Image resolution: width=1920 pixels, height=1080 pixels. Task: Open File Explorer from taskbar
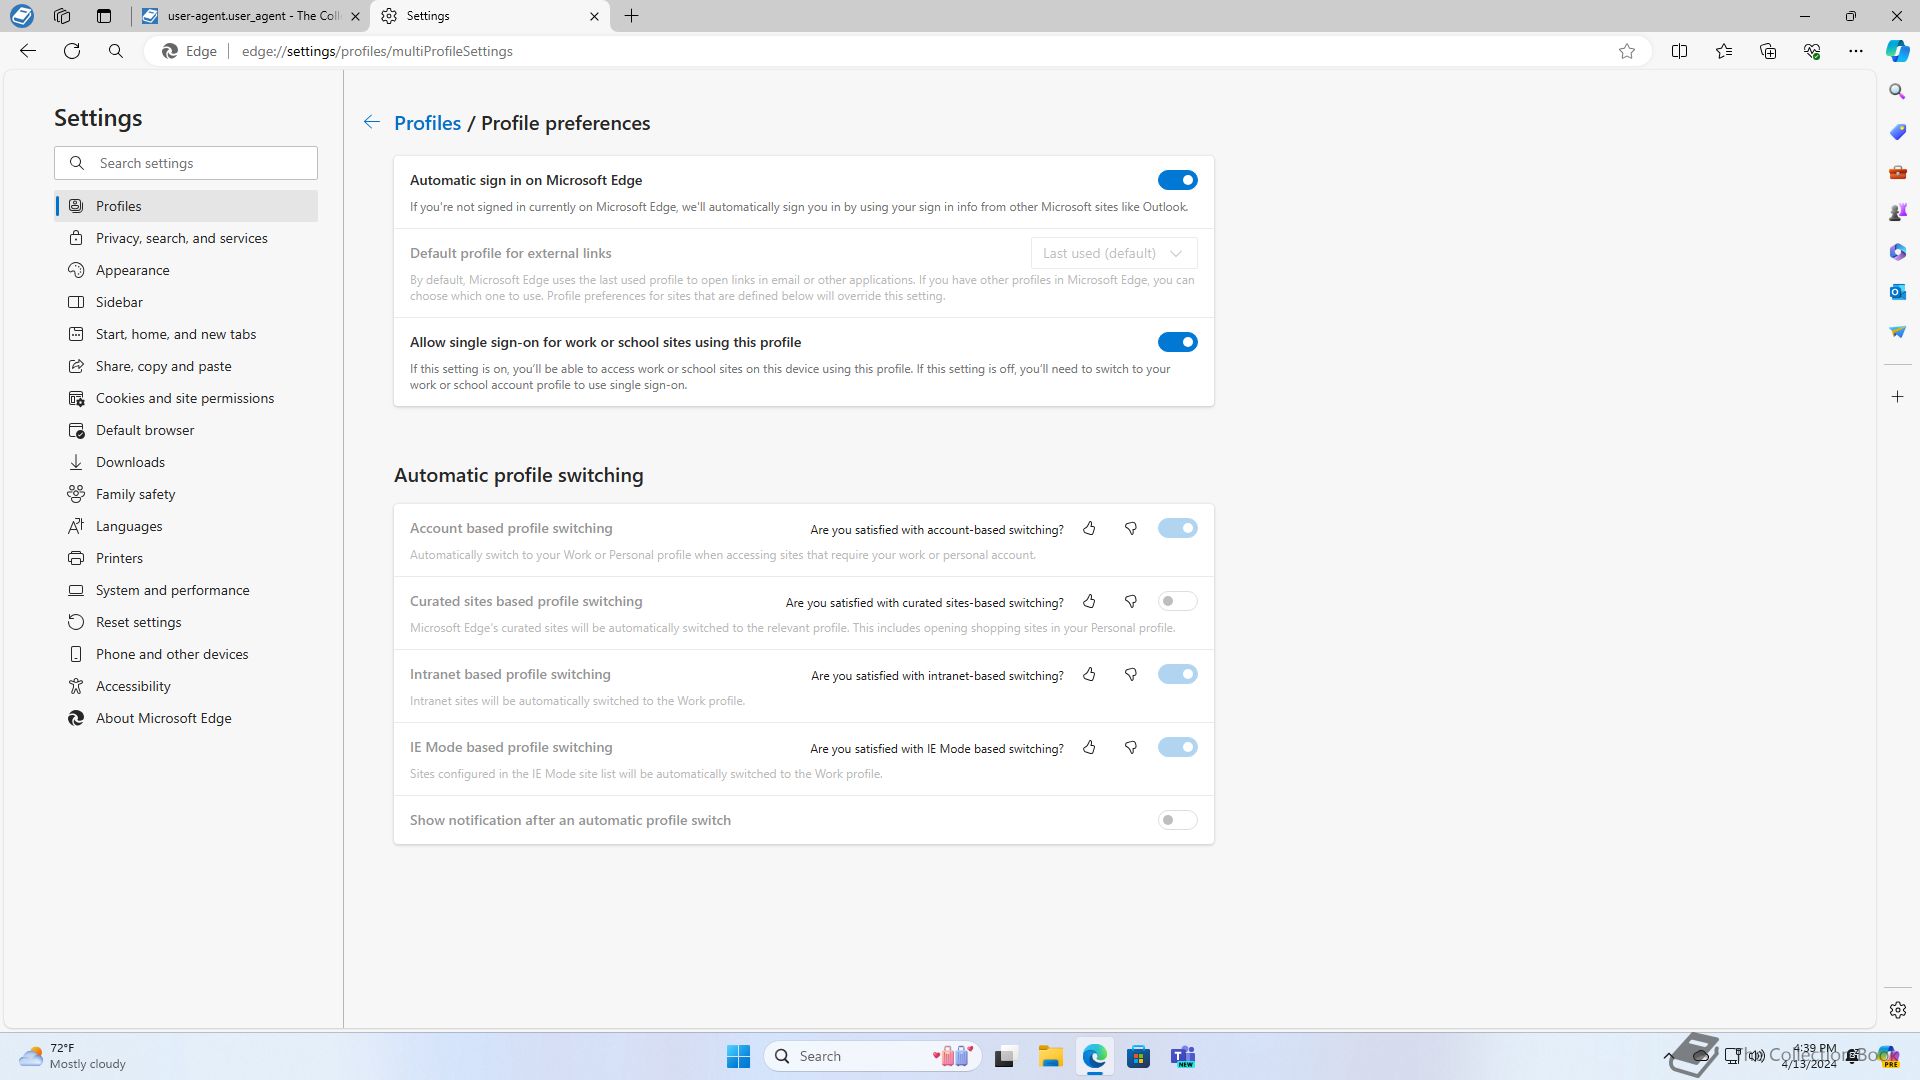[x=1050, y=1056]
